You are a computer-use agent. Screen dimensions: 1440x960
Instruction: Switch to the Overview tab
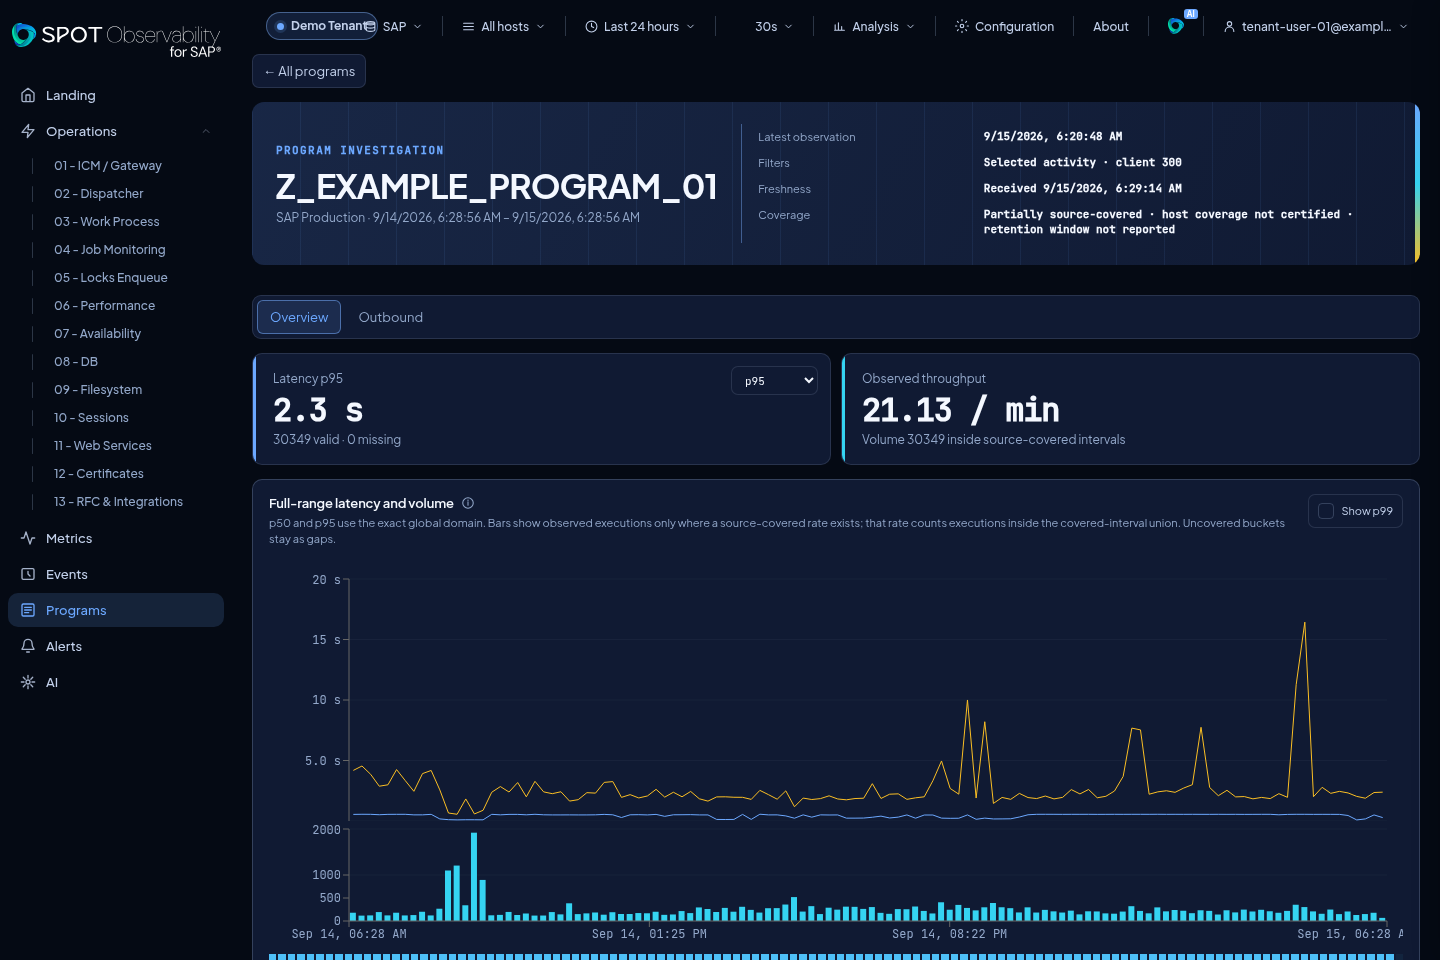(299, 317)
